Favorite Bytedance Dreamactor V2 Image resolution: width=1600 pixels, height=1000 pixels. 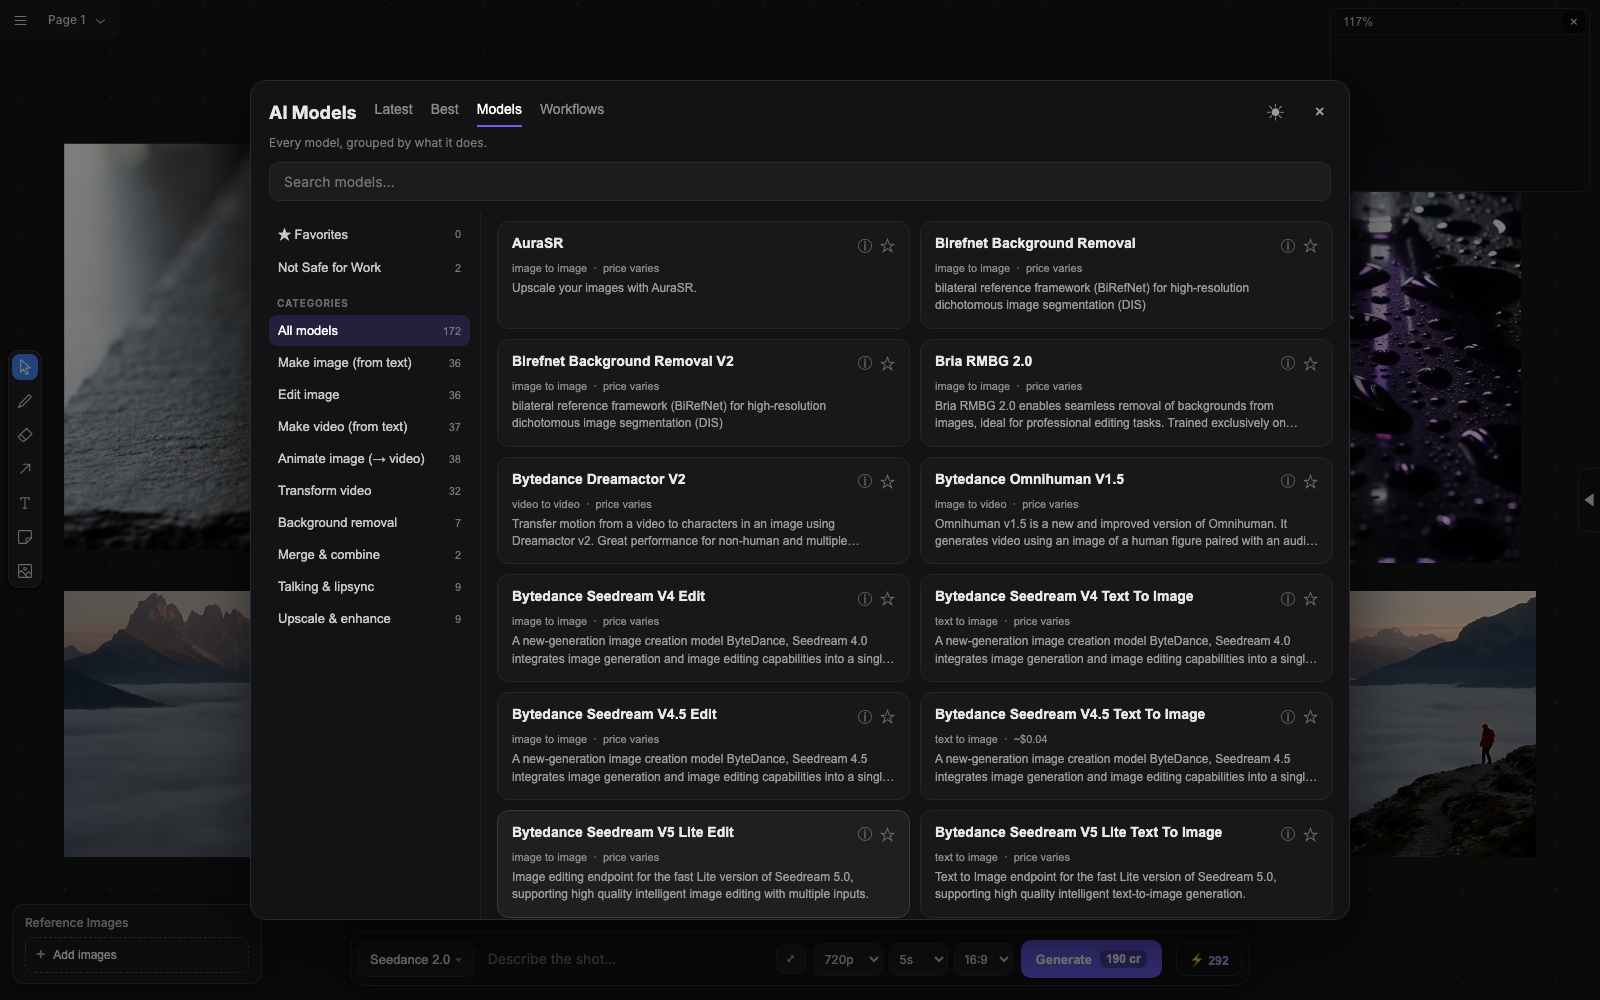[887, 481]
